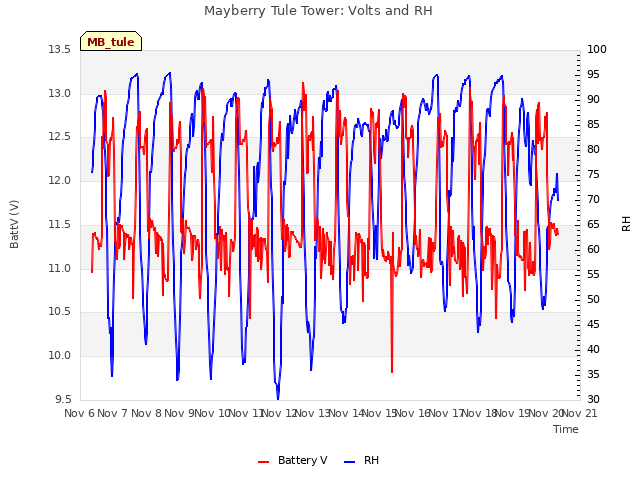The image size is (640, 480).
Task: Click the red Battery V legend swatch
Action: 264,461
